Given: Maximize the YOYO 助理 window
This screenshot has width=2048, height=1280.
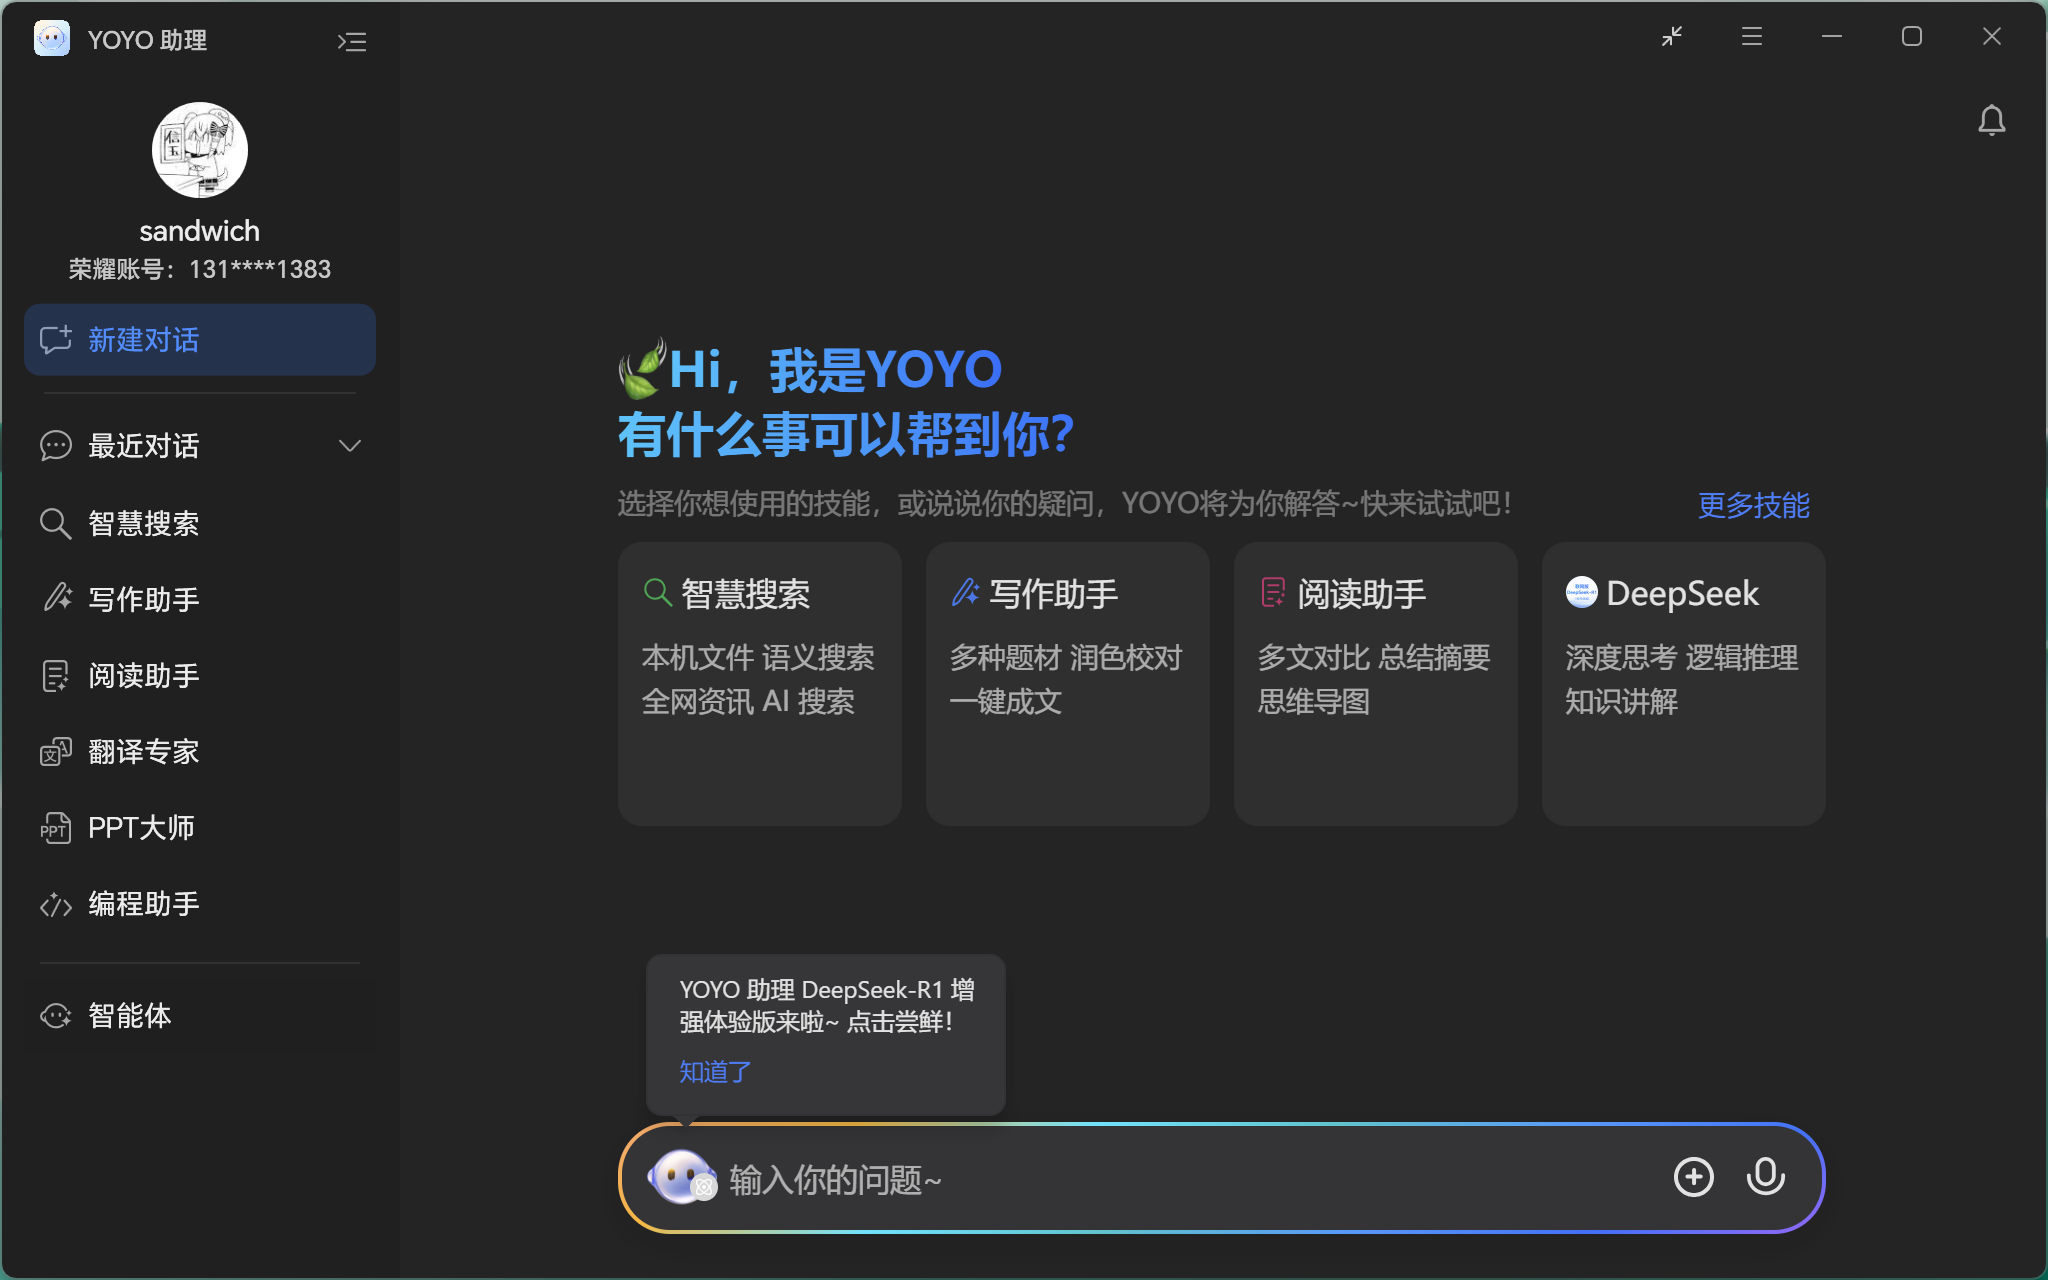Looking at the screenshot, I should click(1912, 37).
